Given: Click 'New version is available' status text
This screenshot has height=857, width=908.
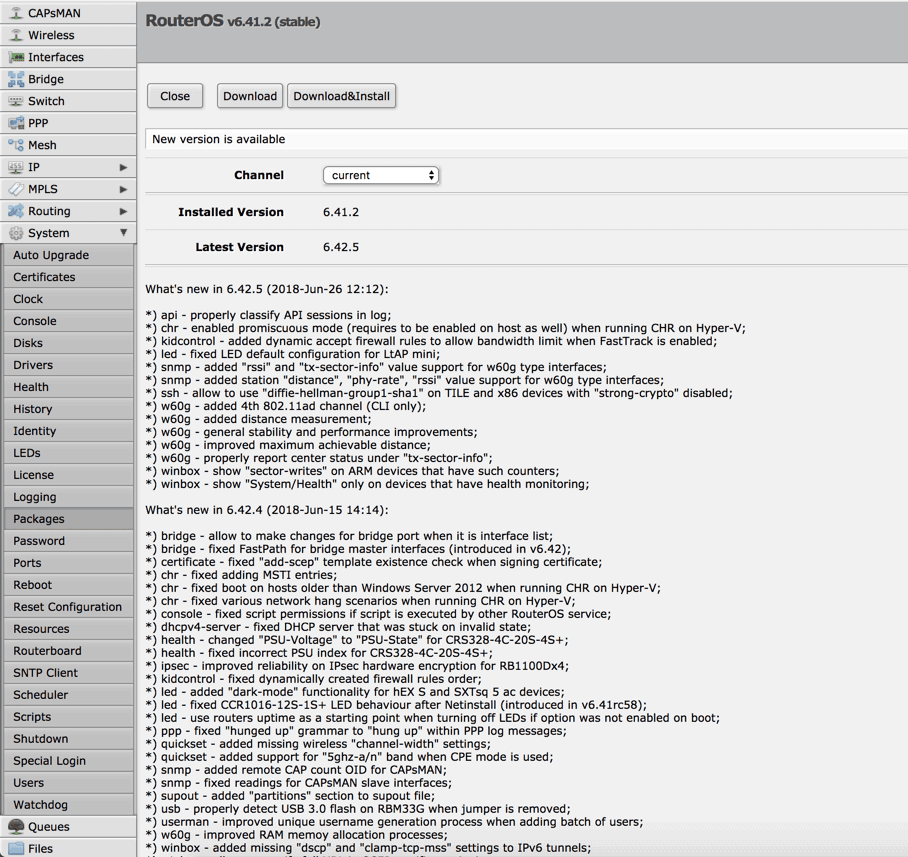Looking at the screenshot, I should tap(218, 139).
